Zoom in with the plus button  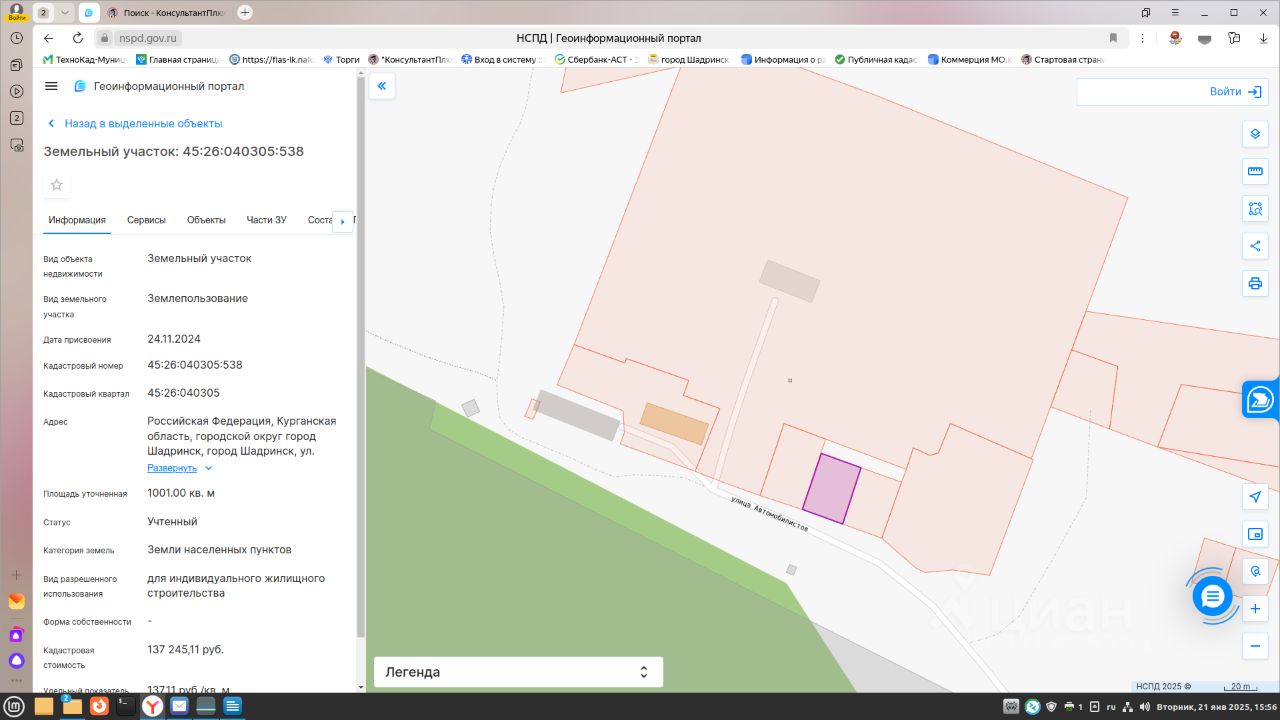tap(1255, 609)
